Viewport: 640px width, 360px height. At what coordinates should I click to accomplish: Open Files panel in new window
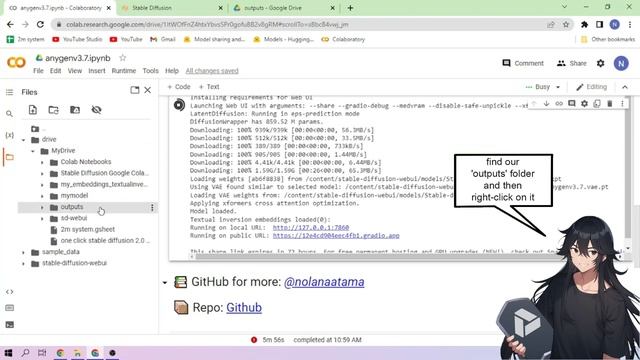(x=135, y=90)
